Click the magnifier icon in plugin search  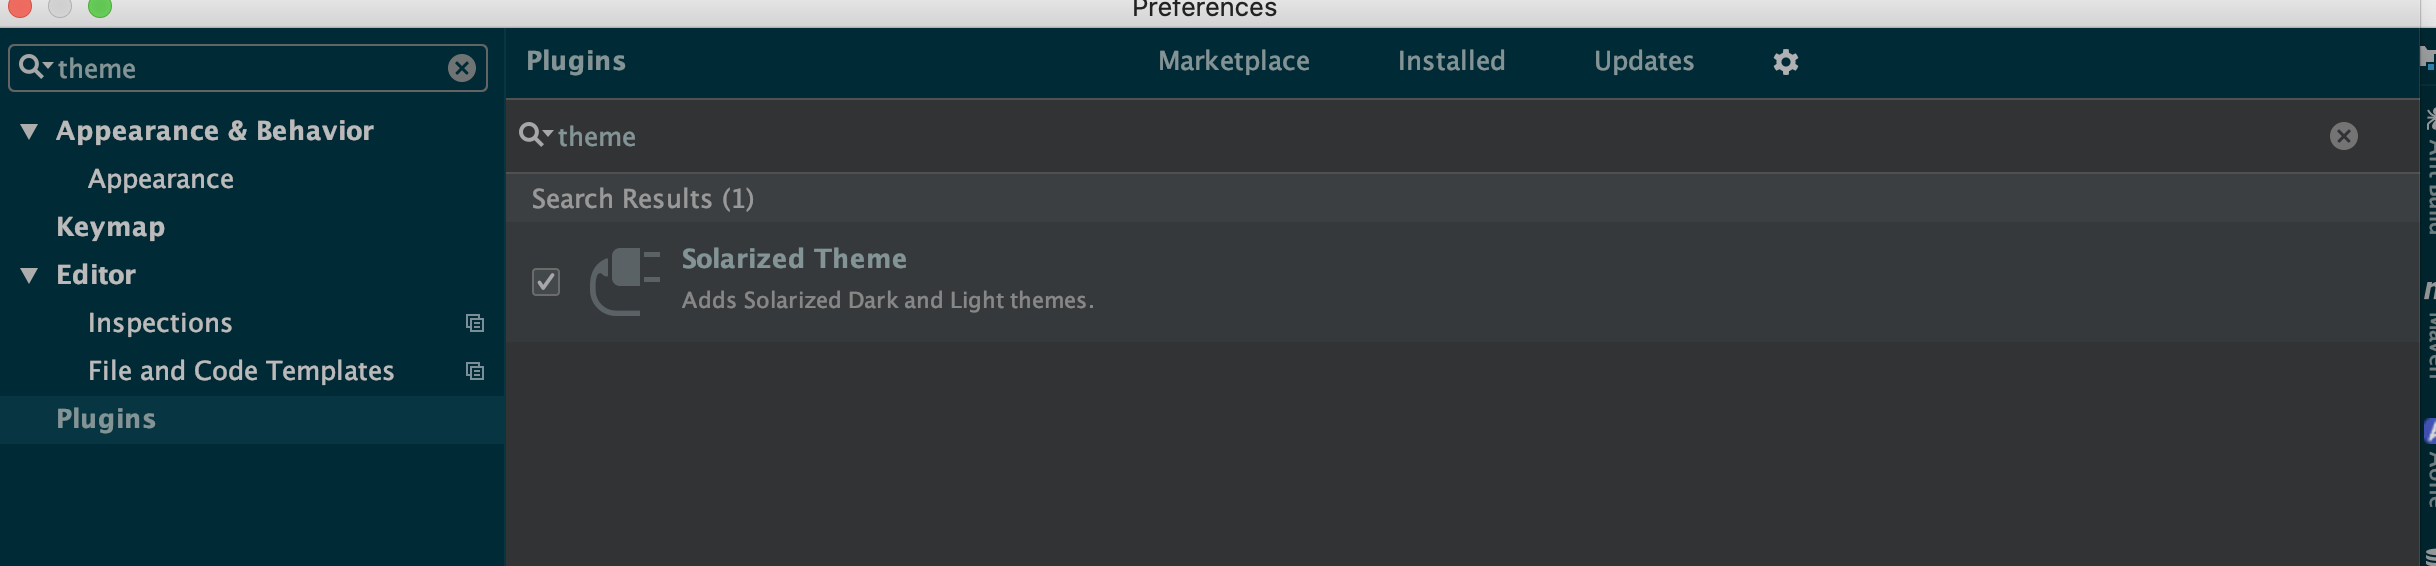point(534,135)
